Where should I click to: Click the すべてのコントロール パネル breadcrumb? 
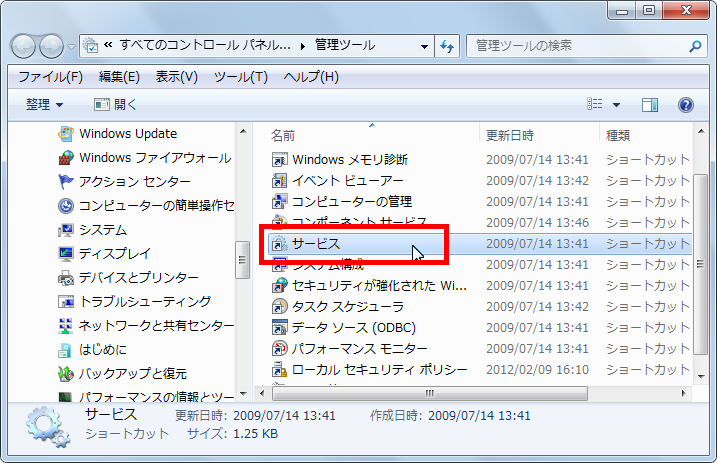coord(205,45)
